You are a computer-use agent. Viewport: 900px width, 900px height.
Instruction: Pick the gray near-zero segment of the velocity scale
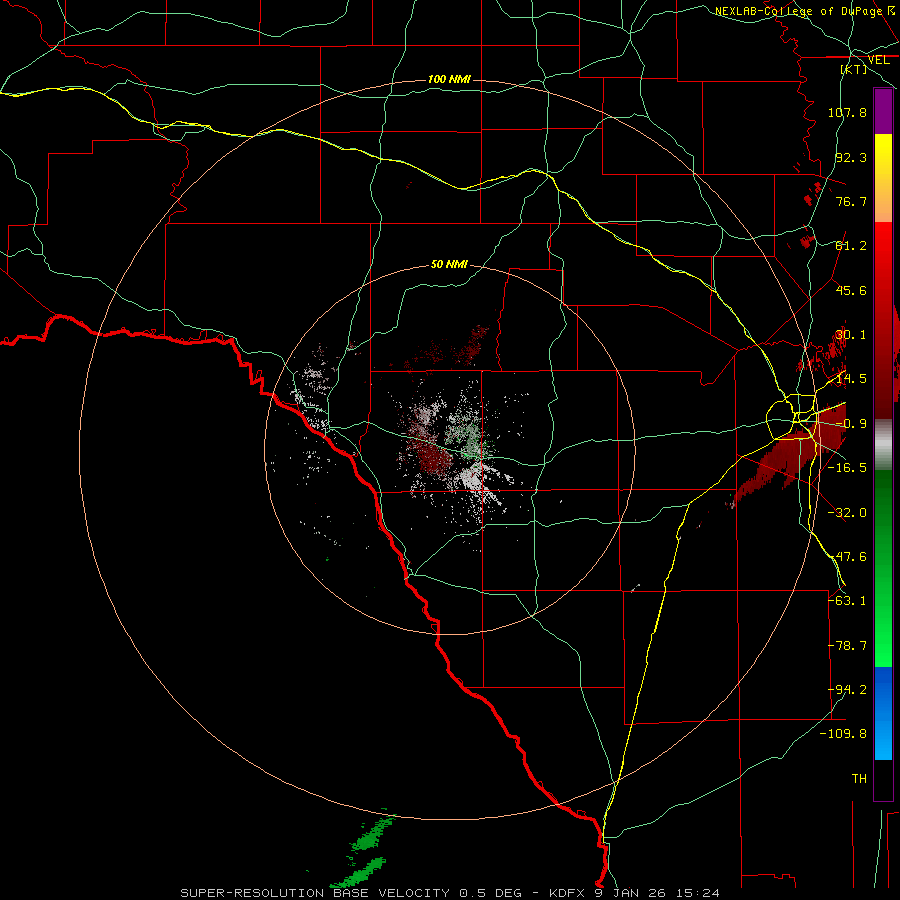883,445
